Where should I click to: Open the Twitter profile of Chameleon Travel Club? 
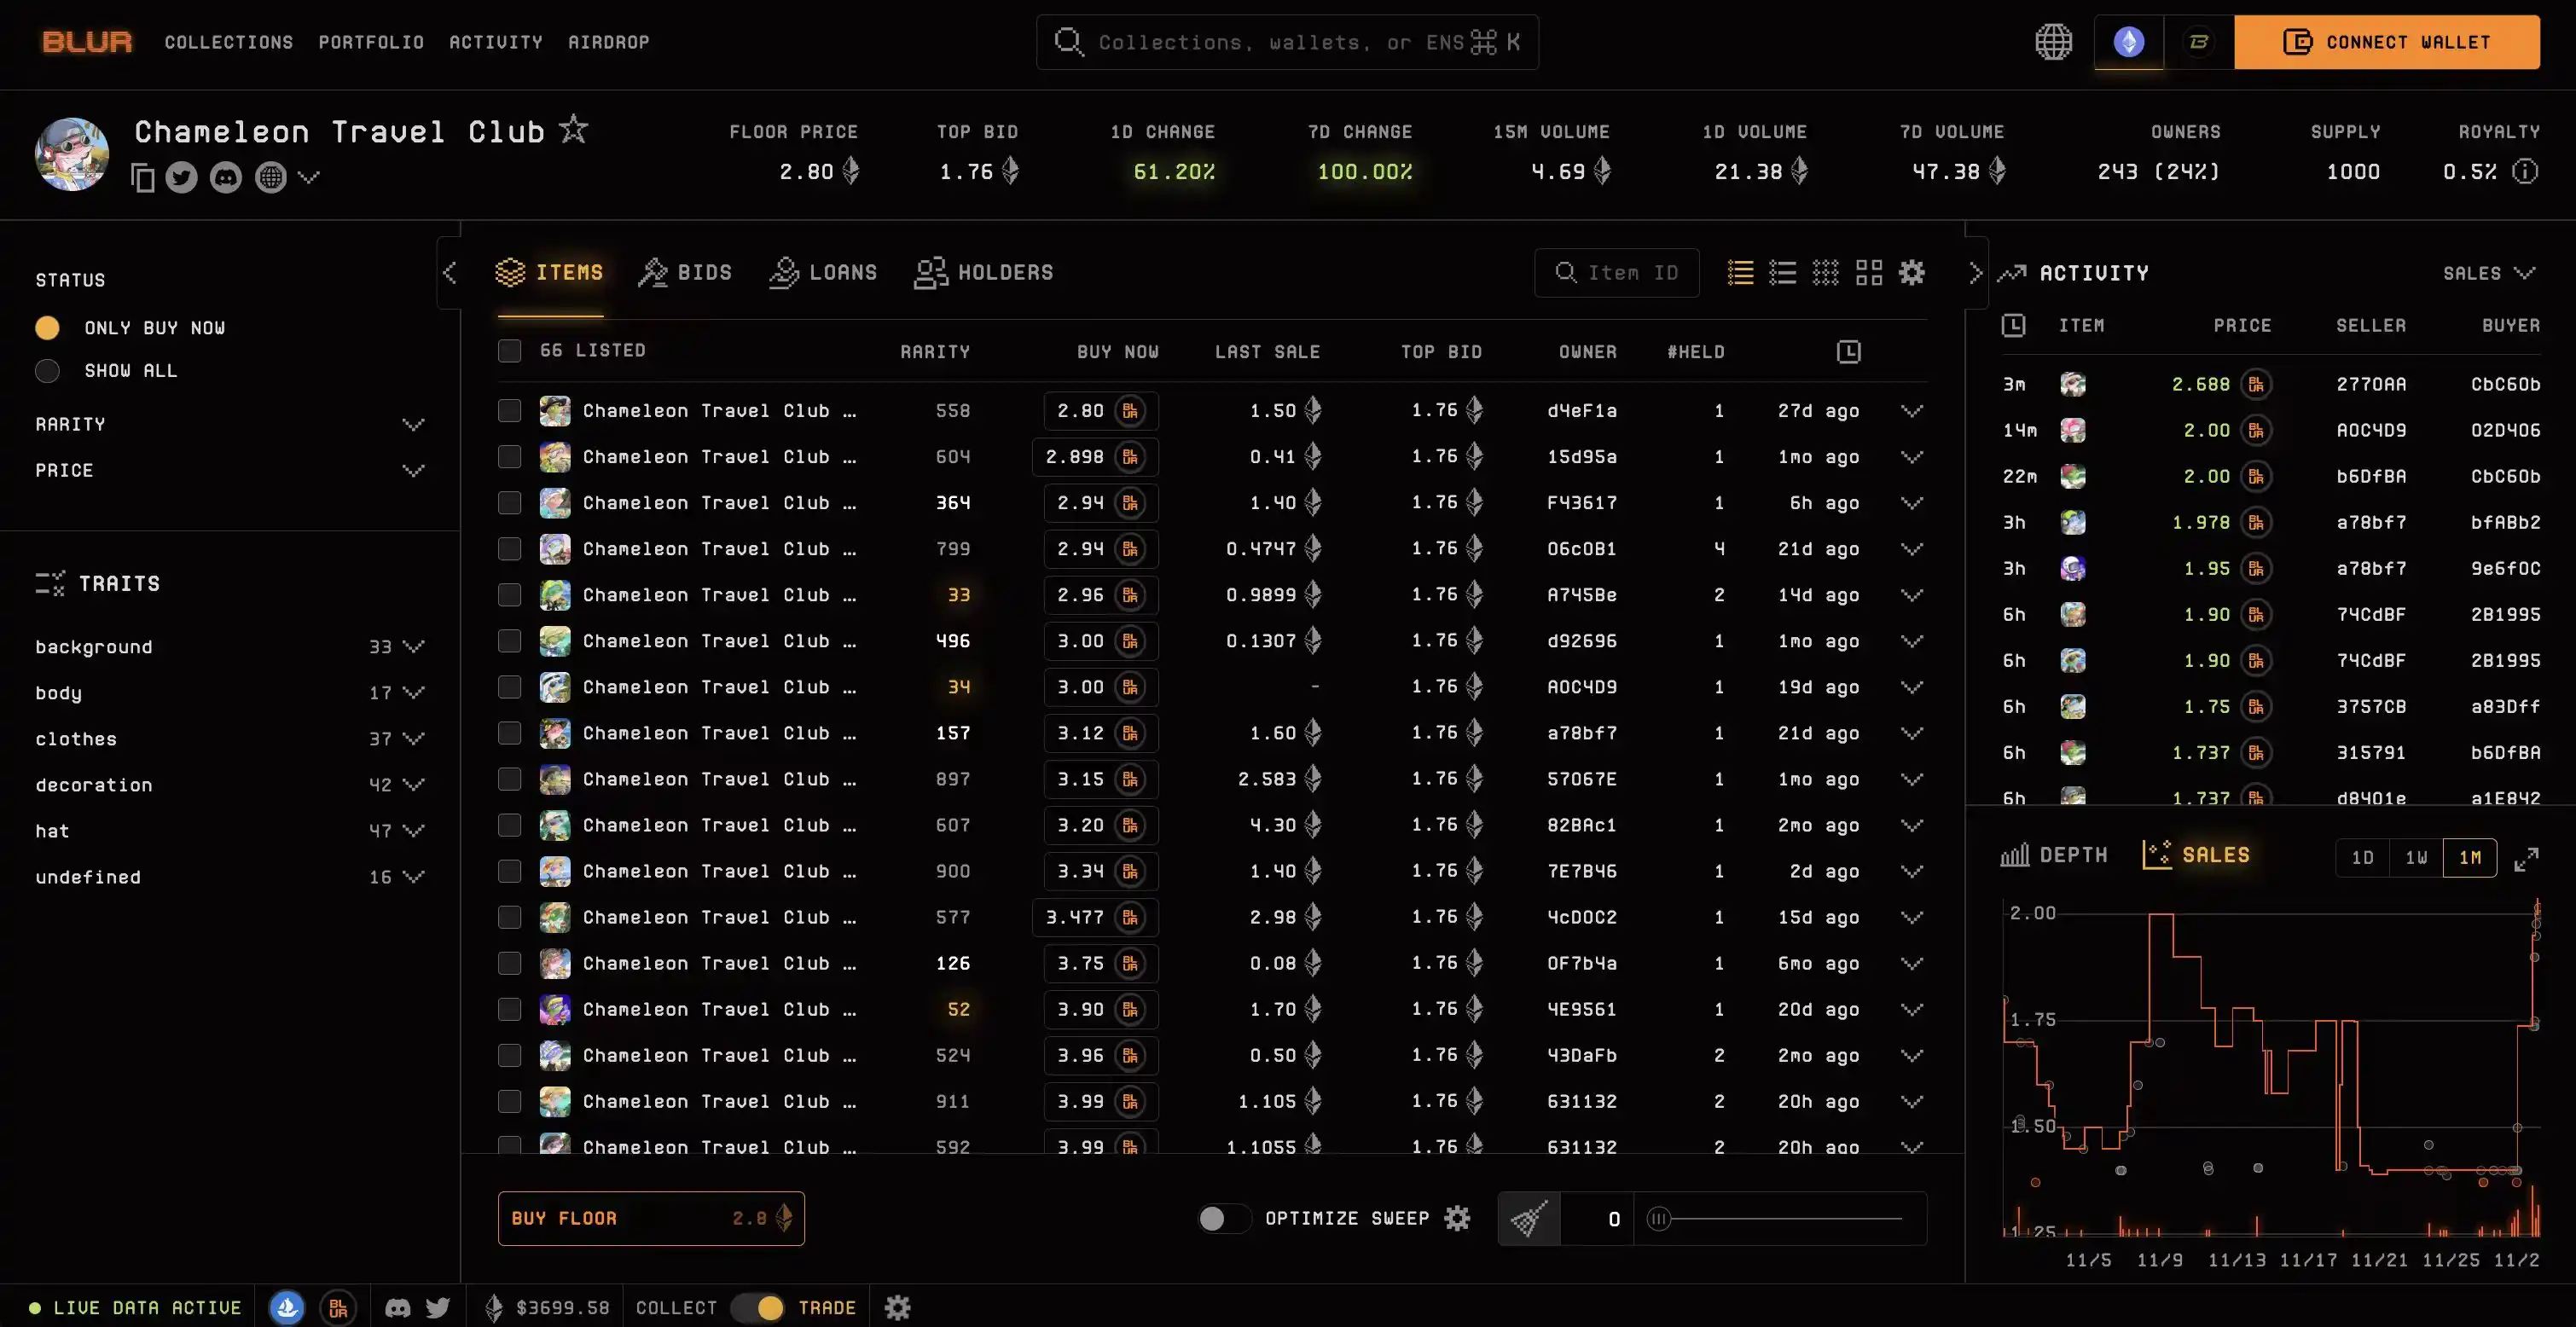coord(182,177)
